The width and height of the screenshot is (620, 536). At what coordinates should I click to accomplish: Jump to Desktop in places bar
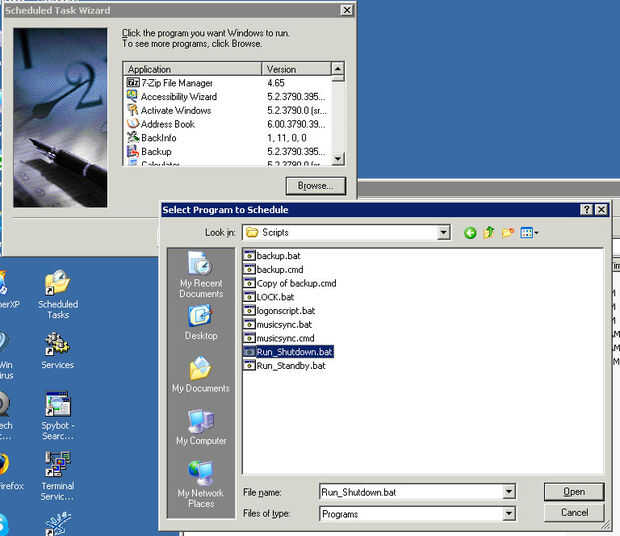(201, 322)
